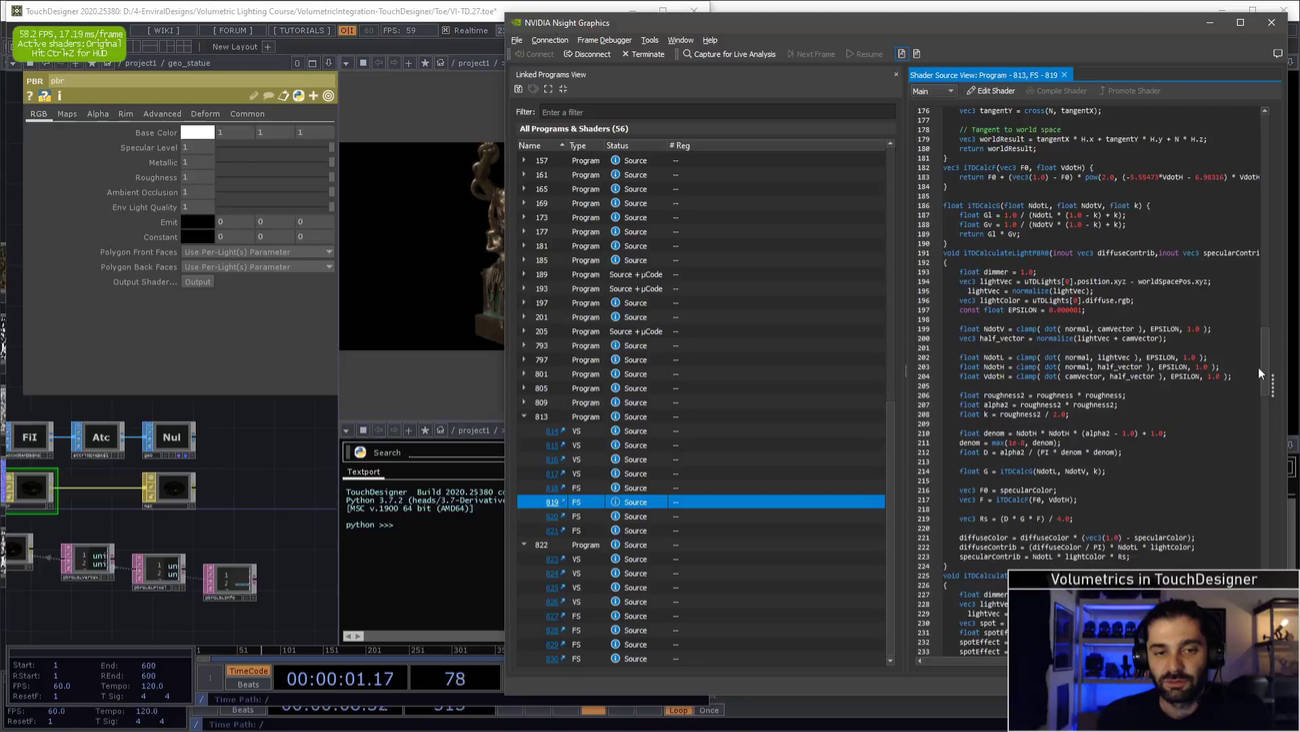Toggle Loop button in timeline
The height and width of the screenshot is (732, 1300).
679,710
